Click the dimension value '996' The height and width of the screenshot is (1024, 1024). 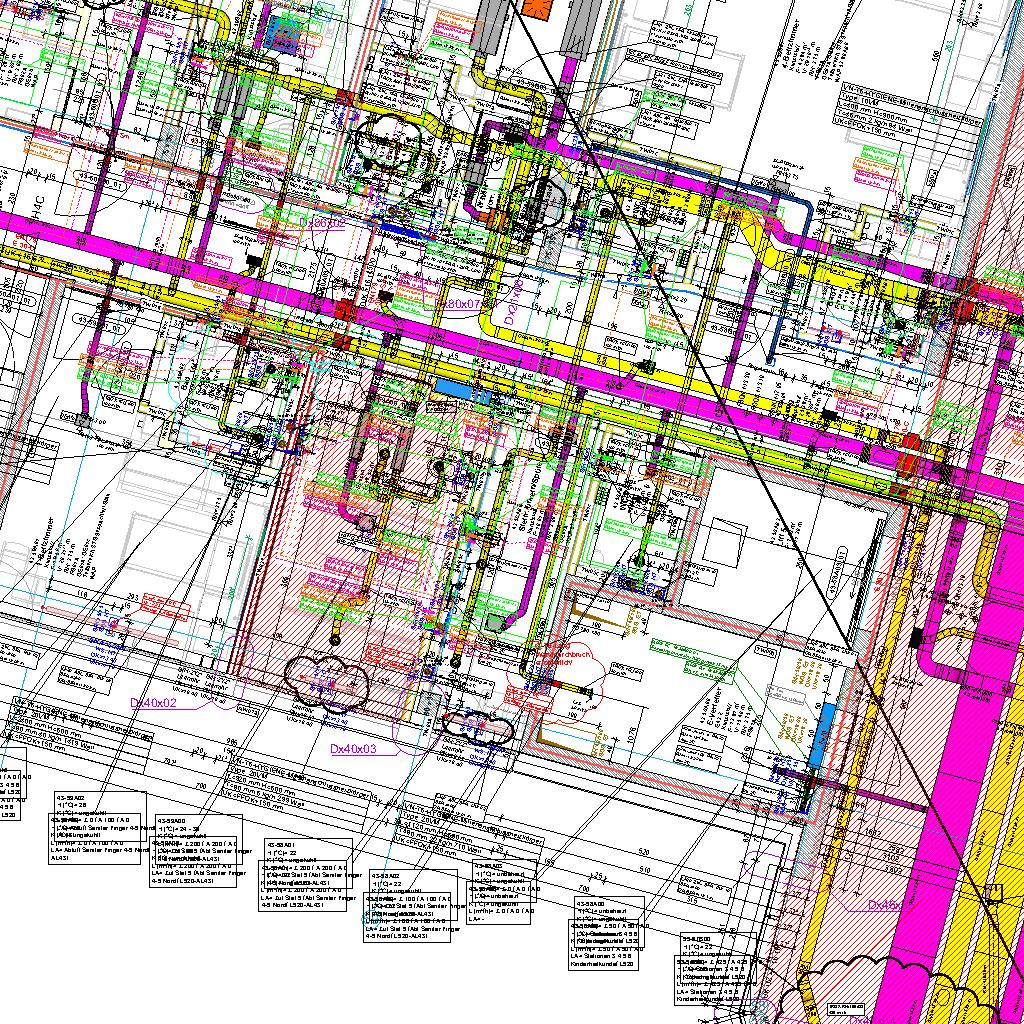coord(231,742)
